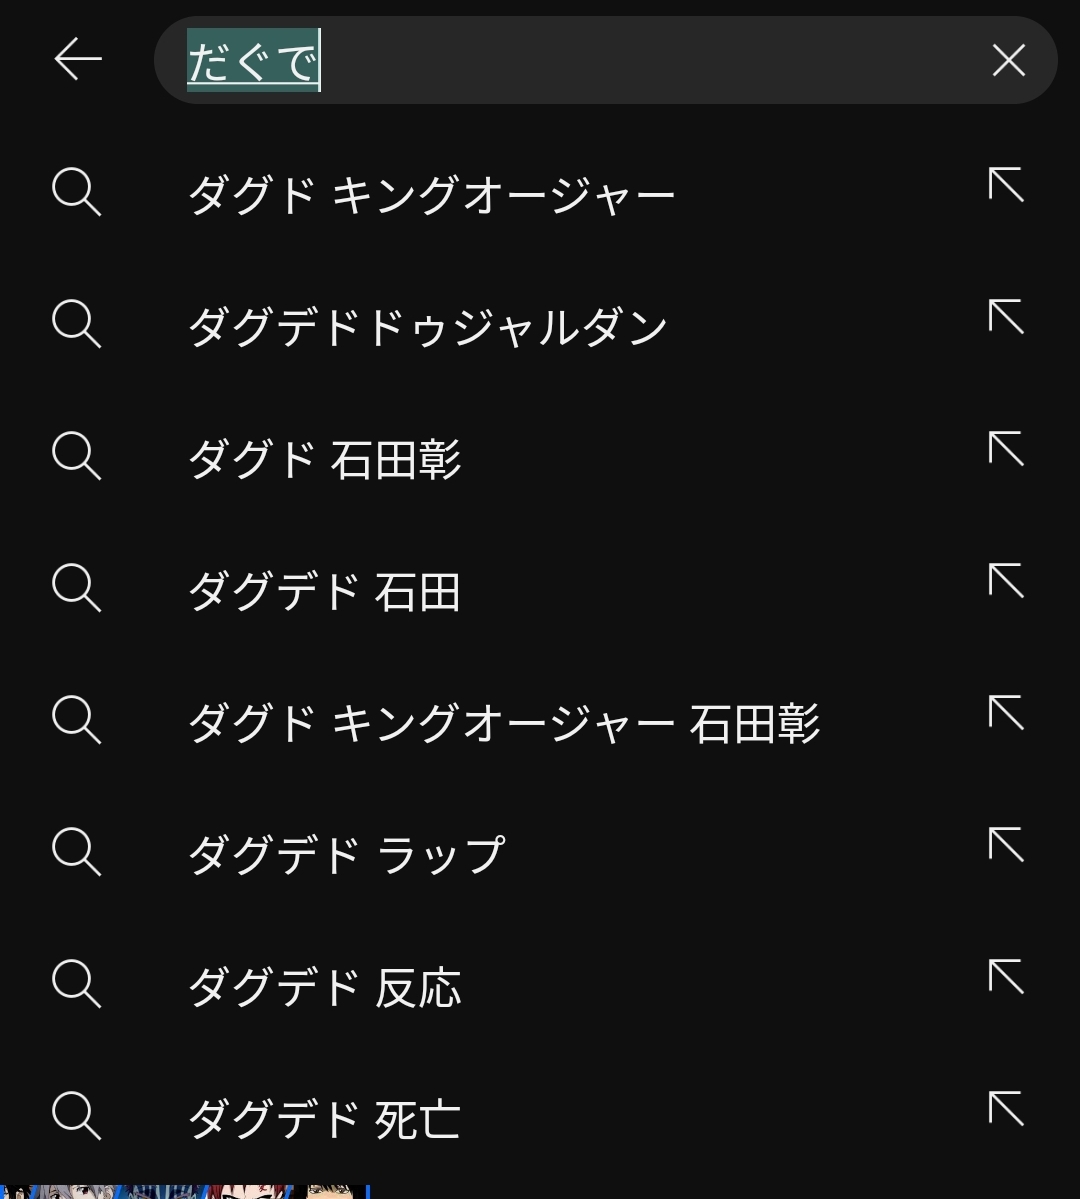The width and height of the screenshot is (1080, 1199).
Task: Tap the back arrow icon
Action: [78, 60]
